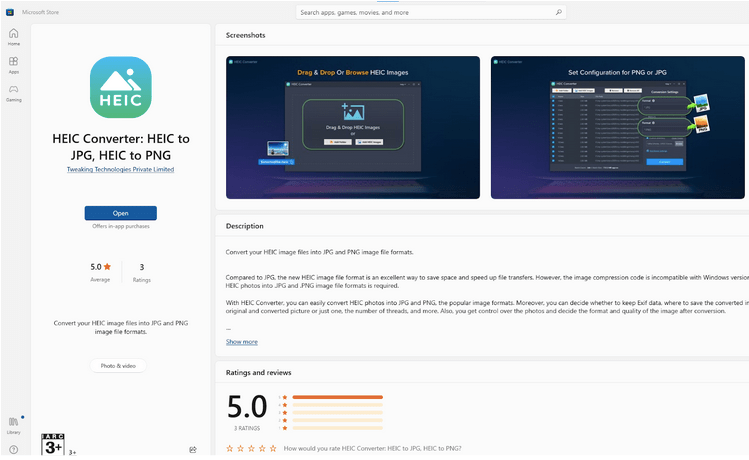Image resolution: width=749 pixels, height=460 pixels.
Task: Rate the app one star
Action: click(229, 448)
